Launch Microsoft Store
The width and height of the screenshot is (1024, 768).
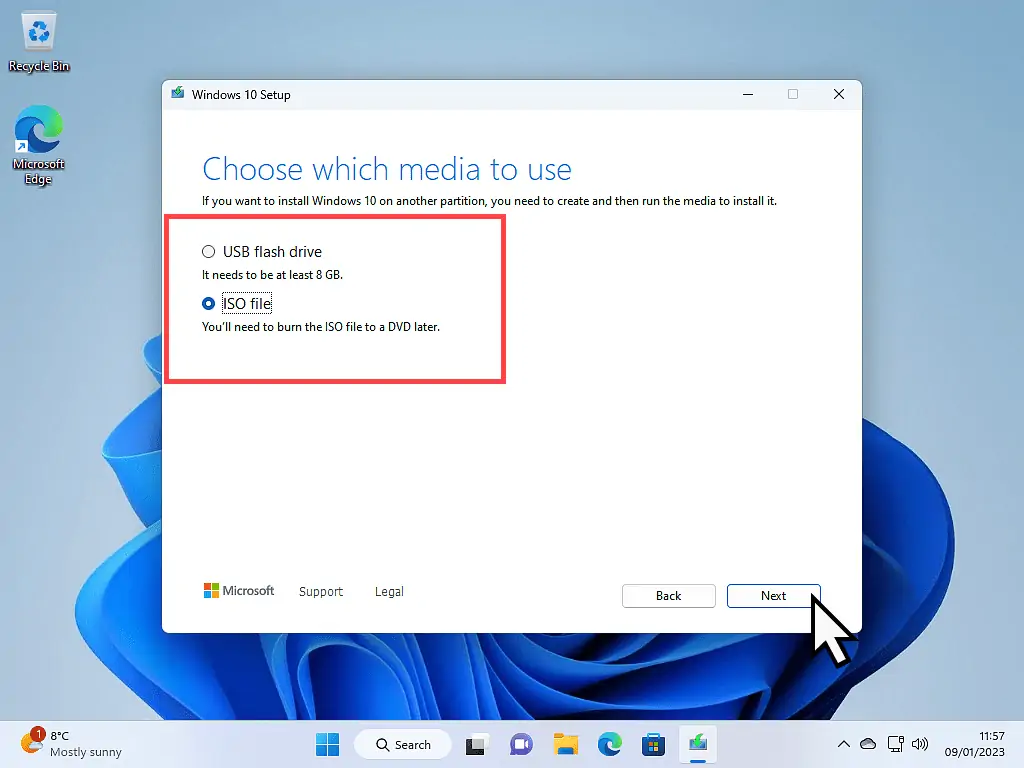653,744
